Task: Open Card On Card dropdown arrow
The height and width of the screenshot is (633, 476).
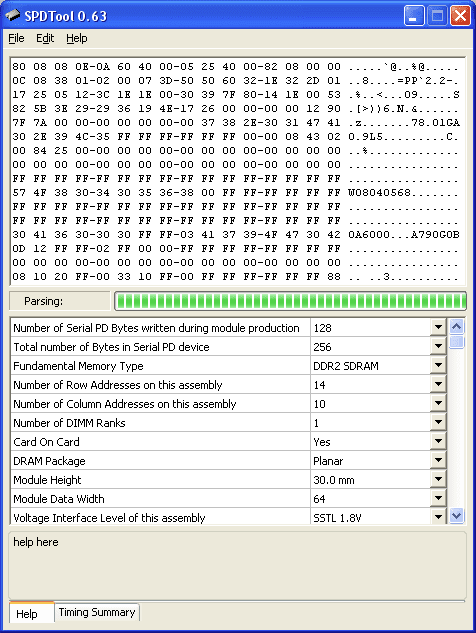Action: [x=438, y=441]
